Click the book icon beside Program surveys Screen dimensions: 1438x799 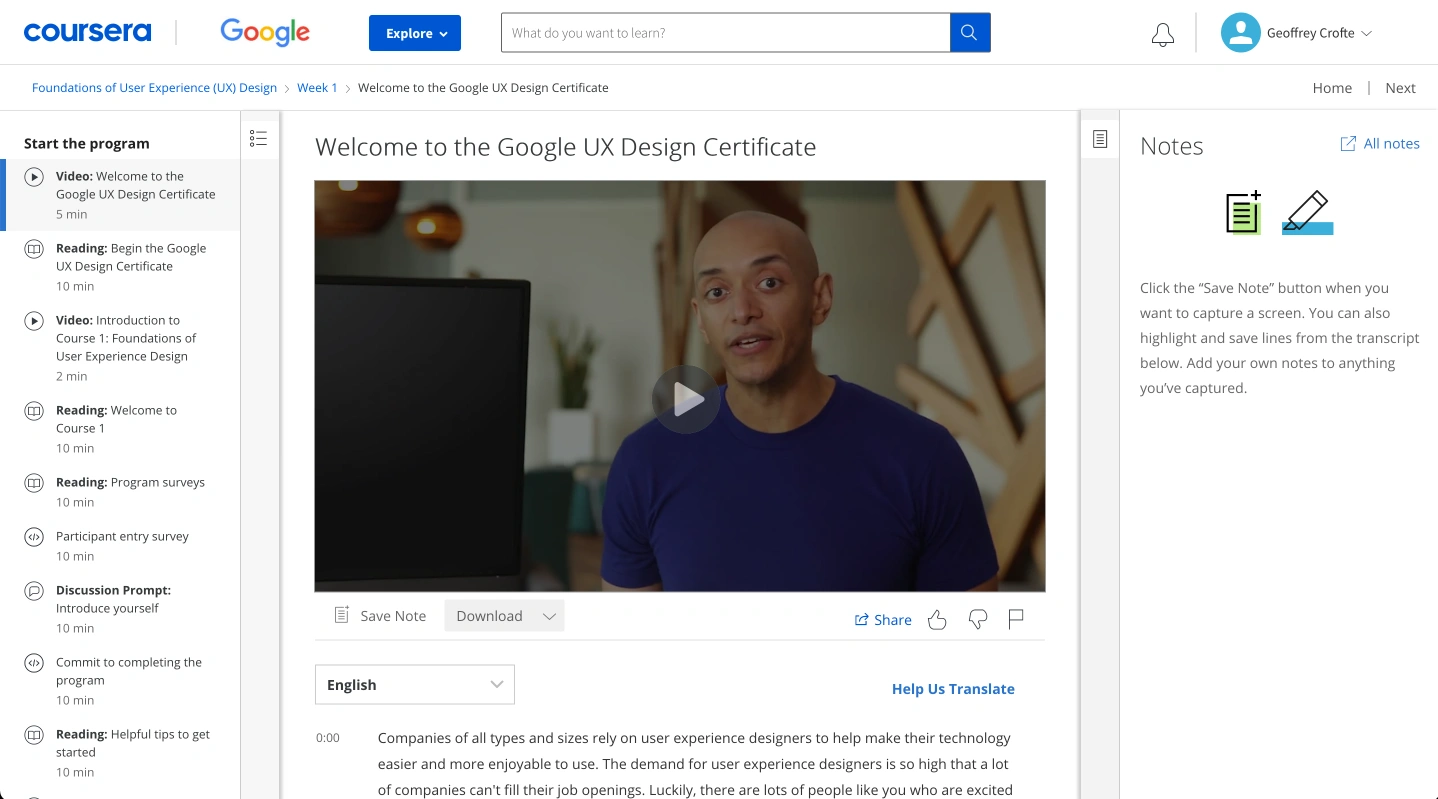(34, 483)
